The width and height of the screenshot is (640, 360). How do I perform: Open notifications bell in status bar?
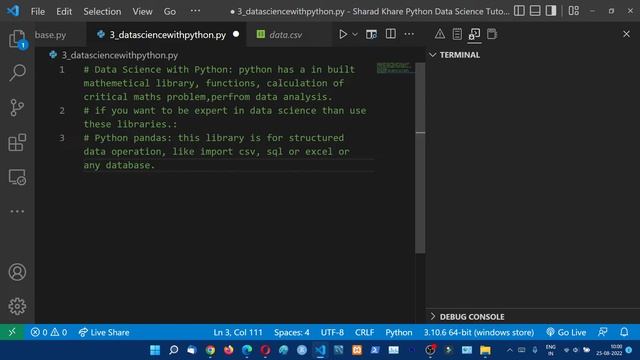tap(624, 332)
